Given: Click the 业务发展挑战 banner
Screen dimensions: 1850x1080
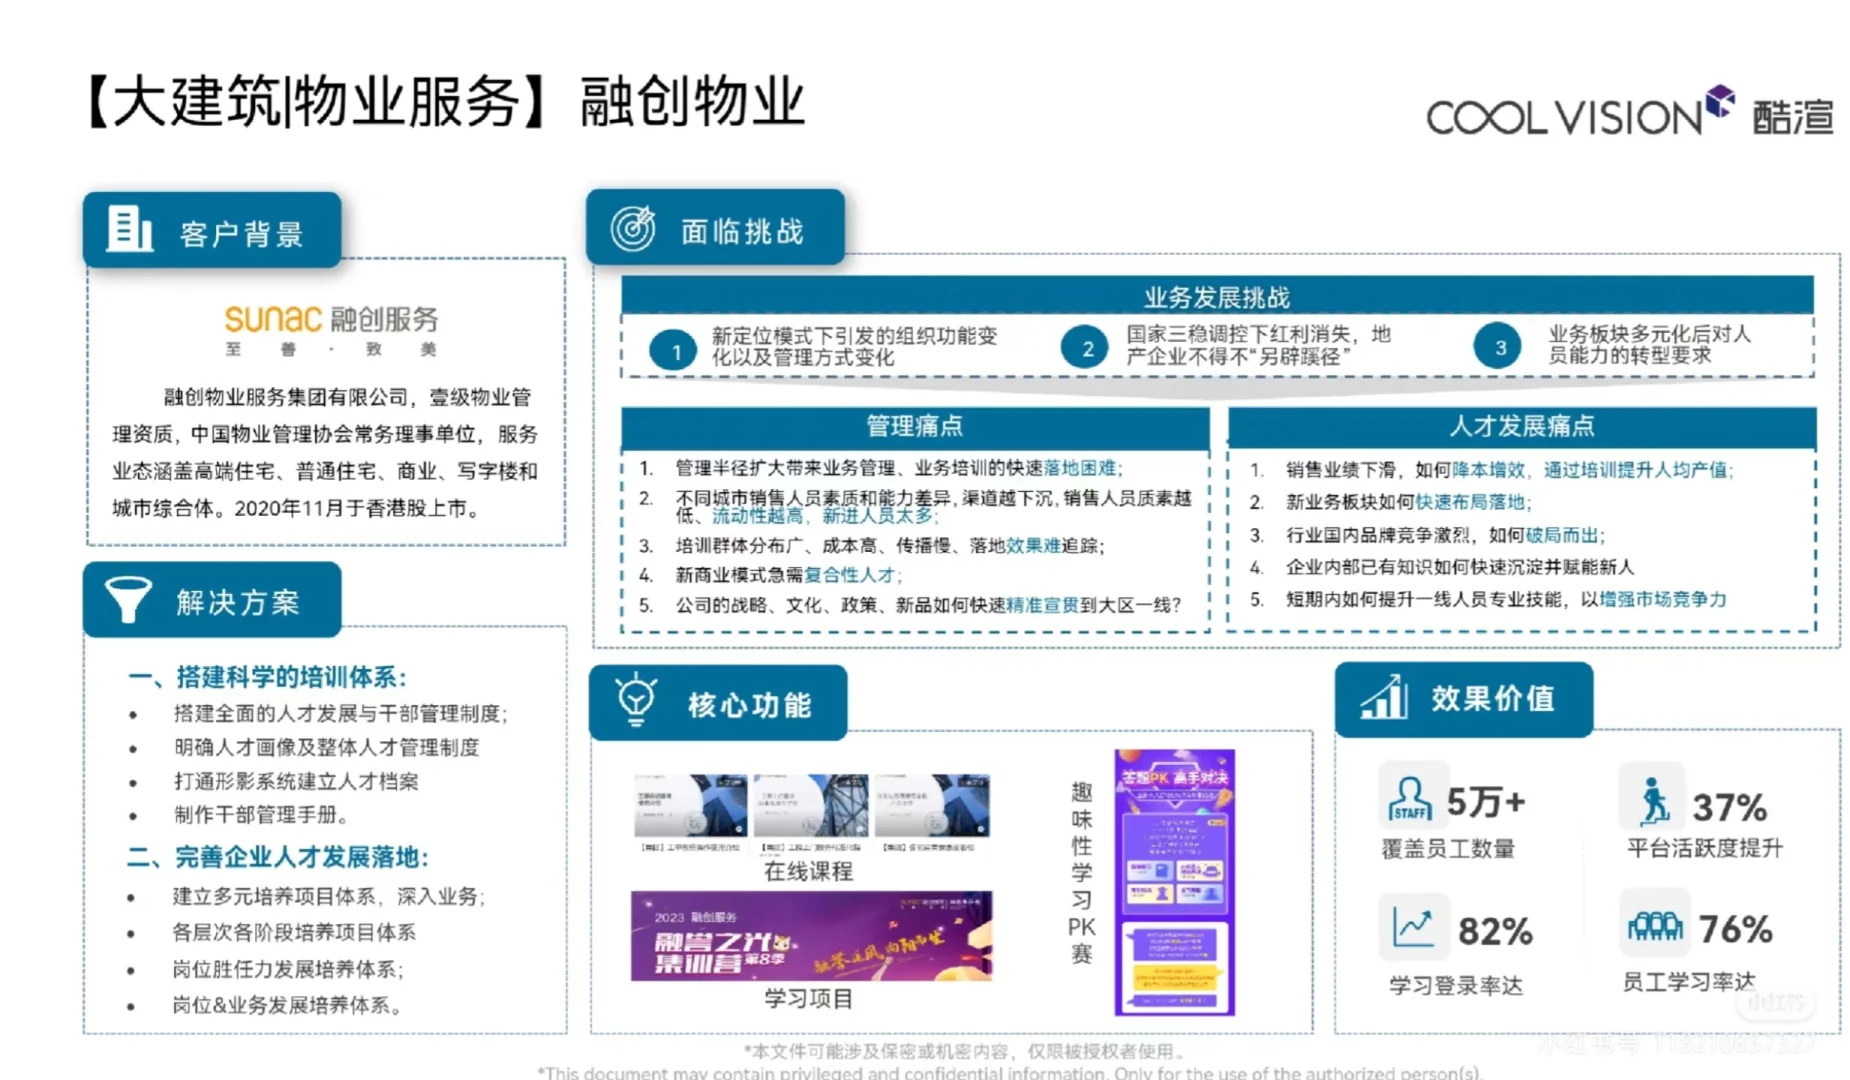Looking at the screenshot, I should click(1217, 296).
